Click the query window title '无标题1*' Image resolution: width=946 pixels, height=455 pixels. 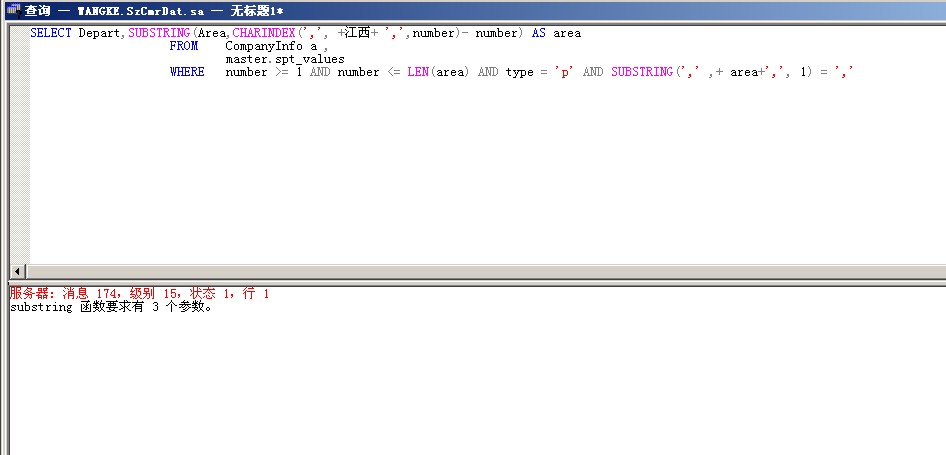click(257, 11)
